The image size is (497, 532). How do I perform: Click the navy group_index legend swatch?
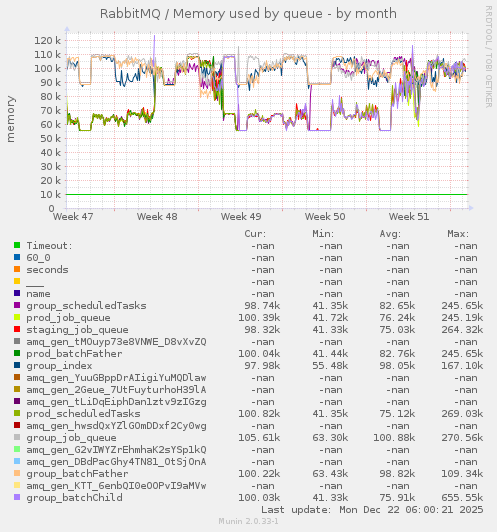tap(17, 365)
